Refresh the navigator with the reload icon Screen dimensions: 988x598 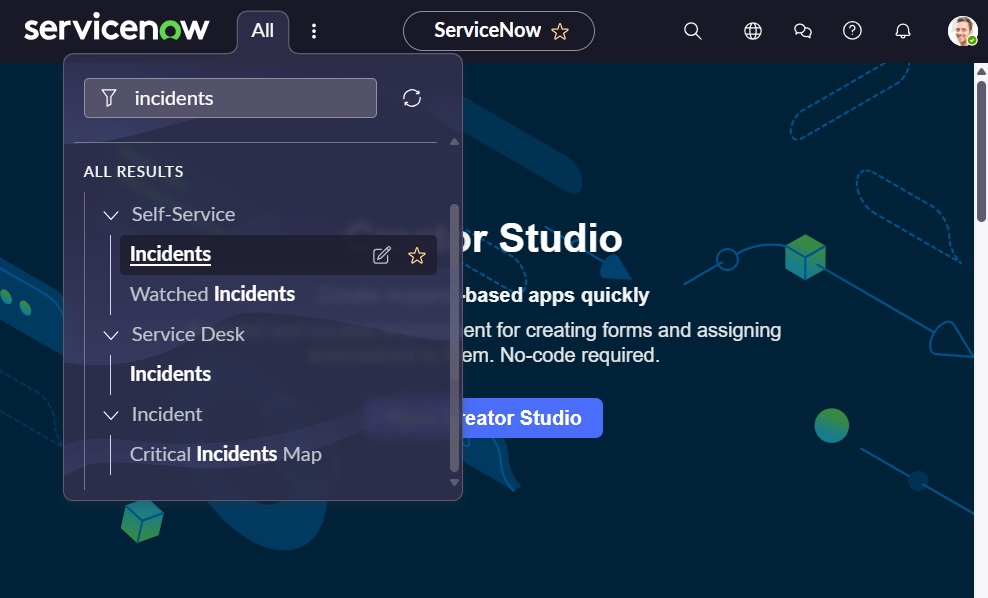click(411, 98)
